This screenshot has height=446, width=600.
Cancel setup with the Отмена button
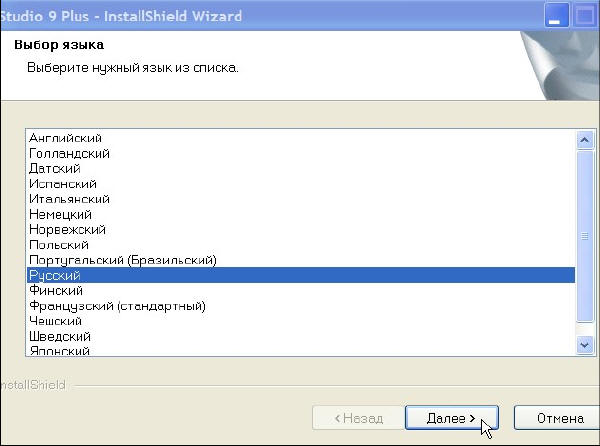tap(559, 418)
